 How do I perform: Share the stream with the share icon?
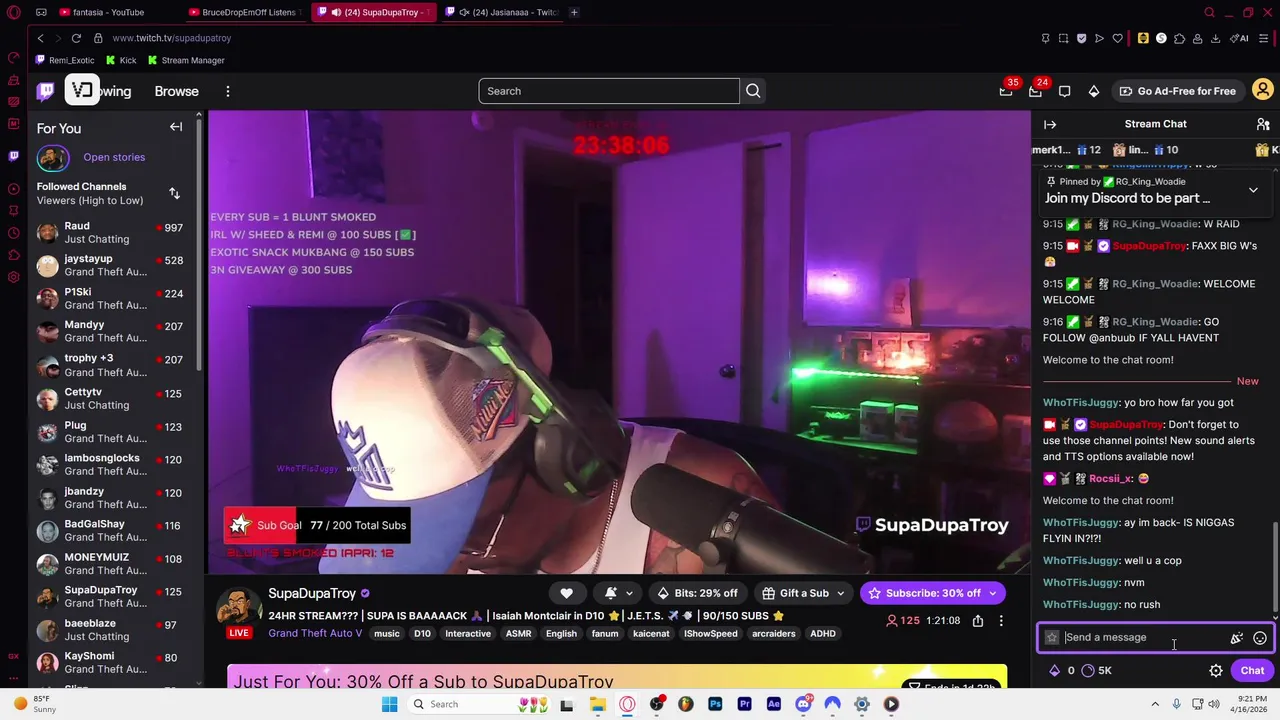(978, 621)
